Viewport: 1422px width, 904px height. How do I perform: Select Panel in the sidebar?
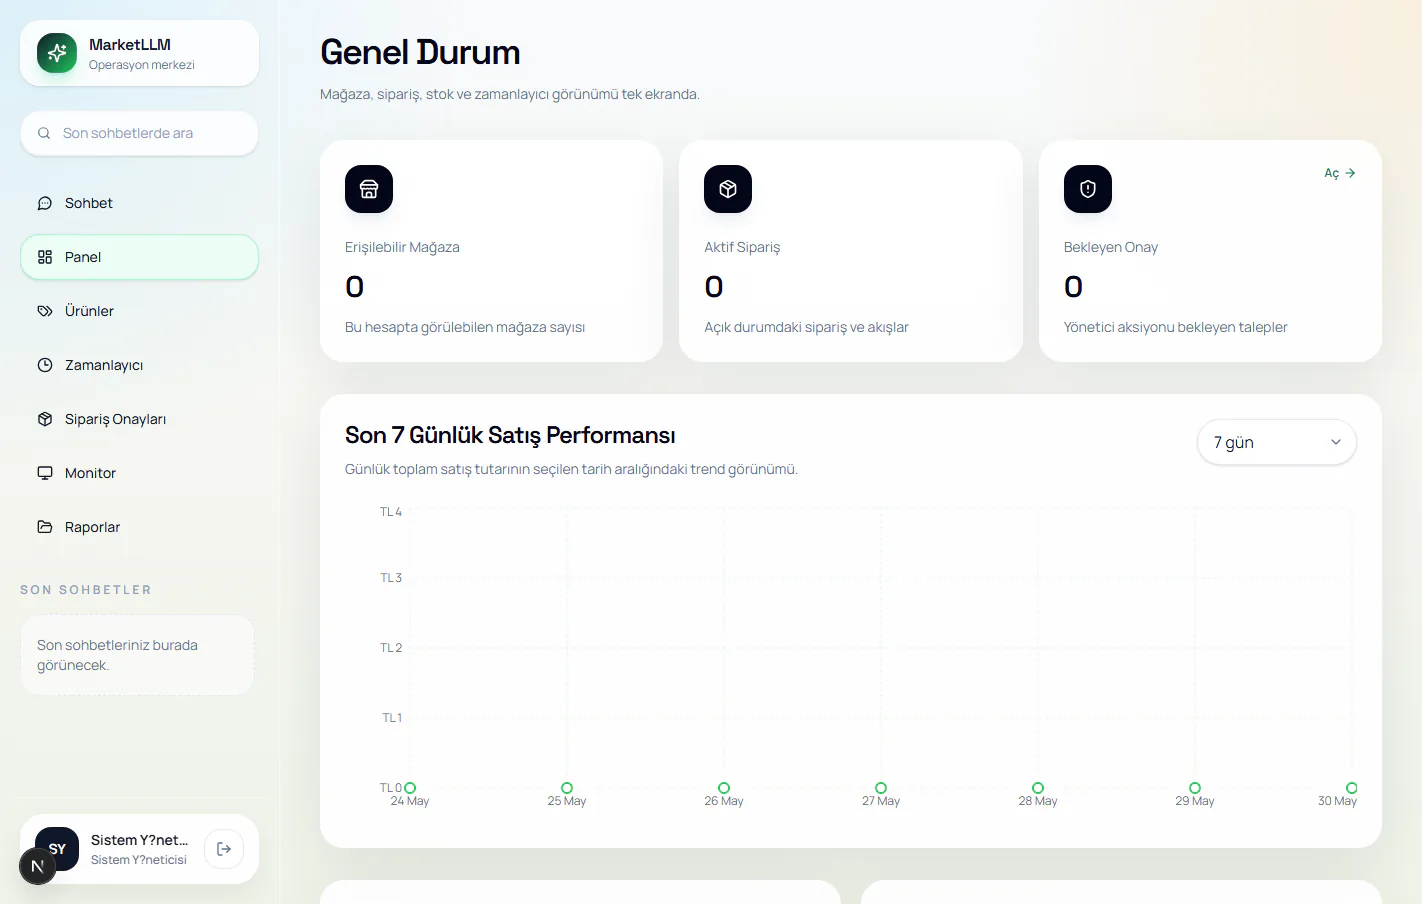[x=139, y=257]
